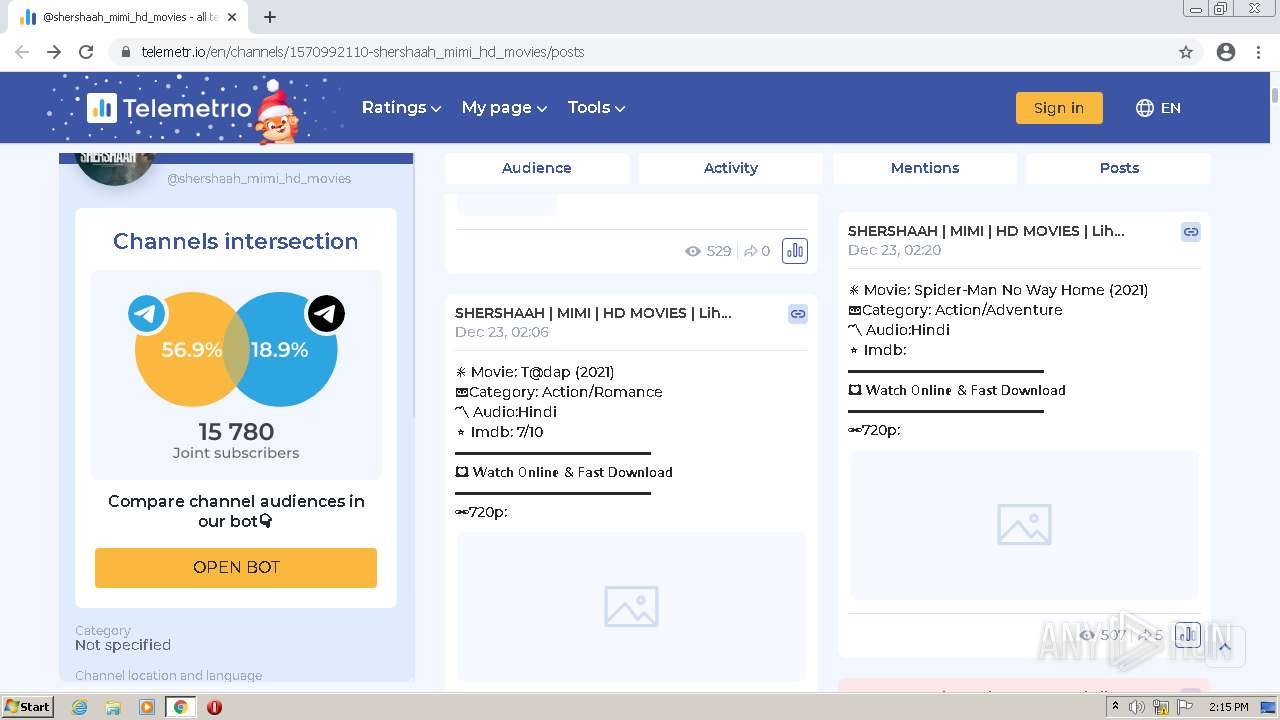1280x720 pixels.
Task: Click the 2:15 PM system clock
Action: click(x=1228, y=707)
